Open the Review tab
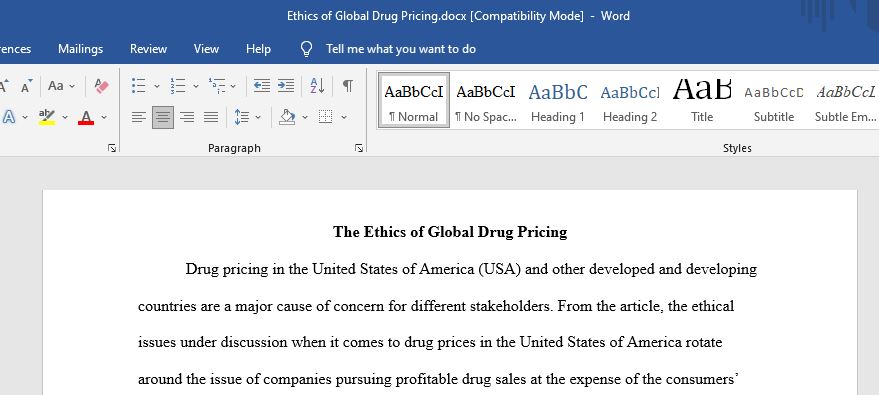879x395 pixels. (x=149, y=49)
